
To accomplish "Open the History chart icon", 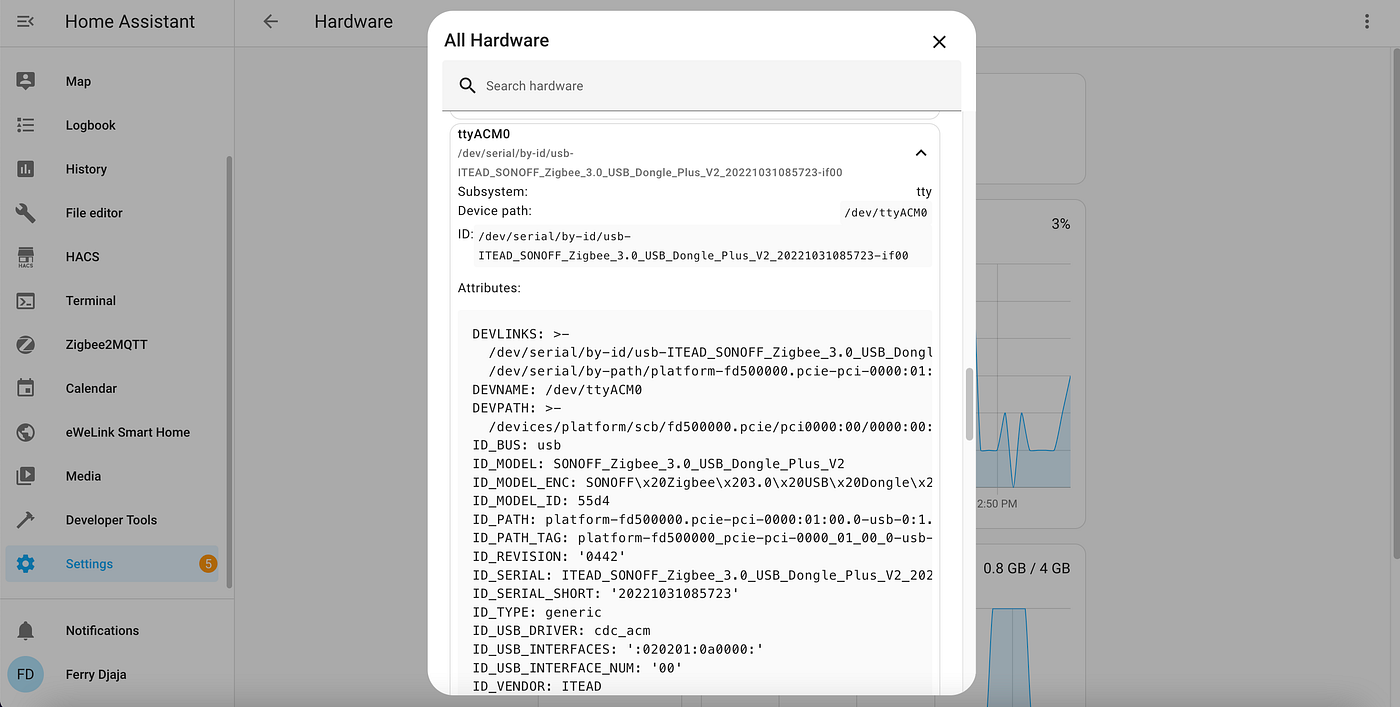I will (x=26, y=169).
